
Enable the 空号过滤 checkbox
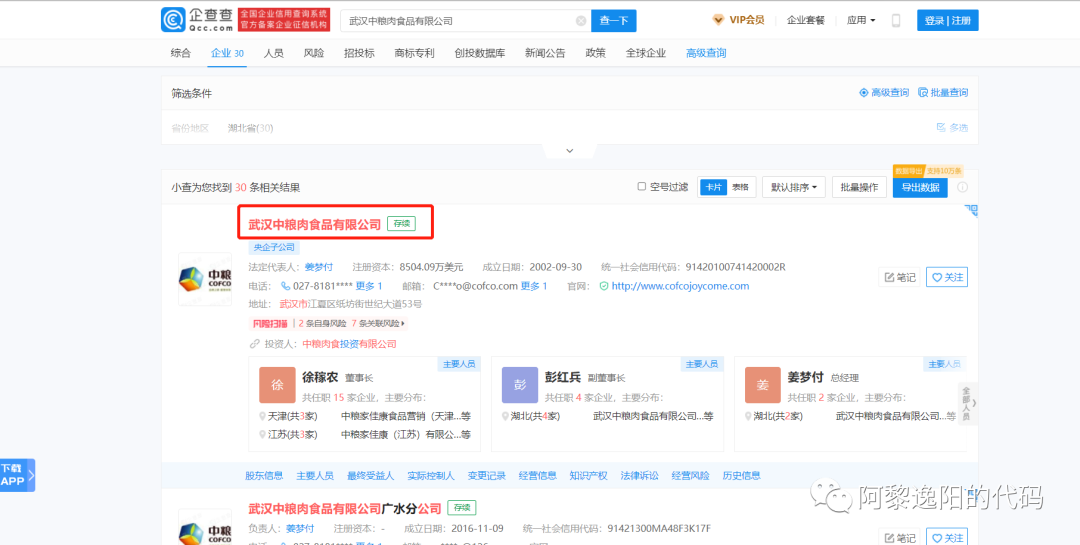642,187
